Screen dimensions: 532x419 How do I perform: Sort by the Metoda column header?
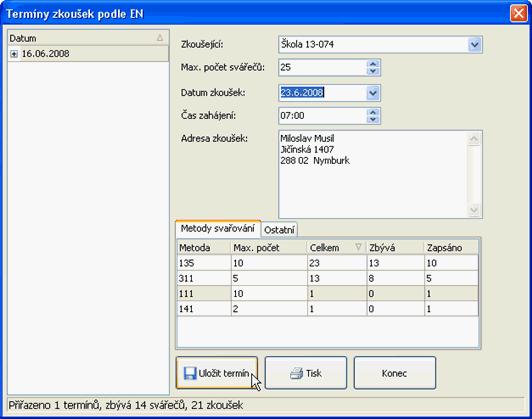(204, 248)
